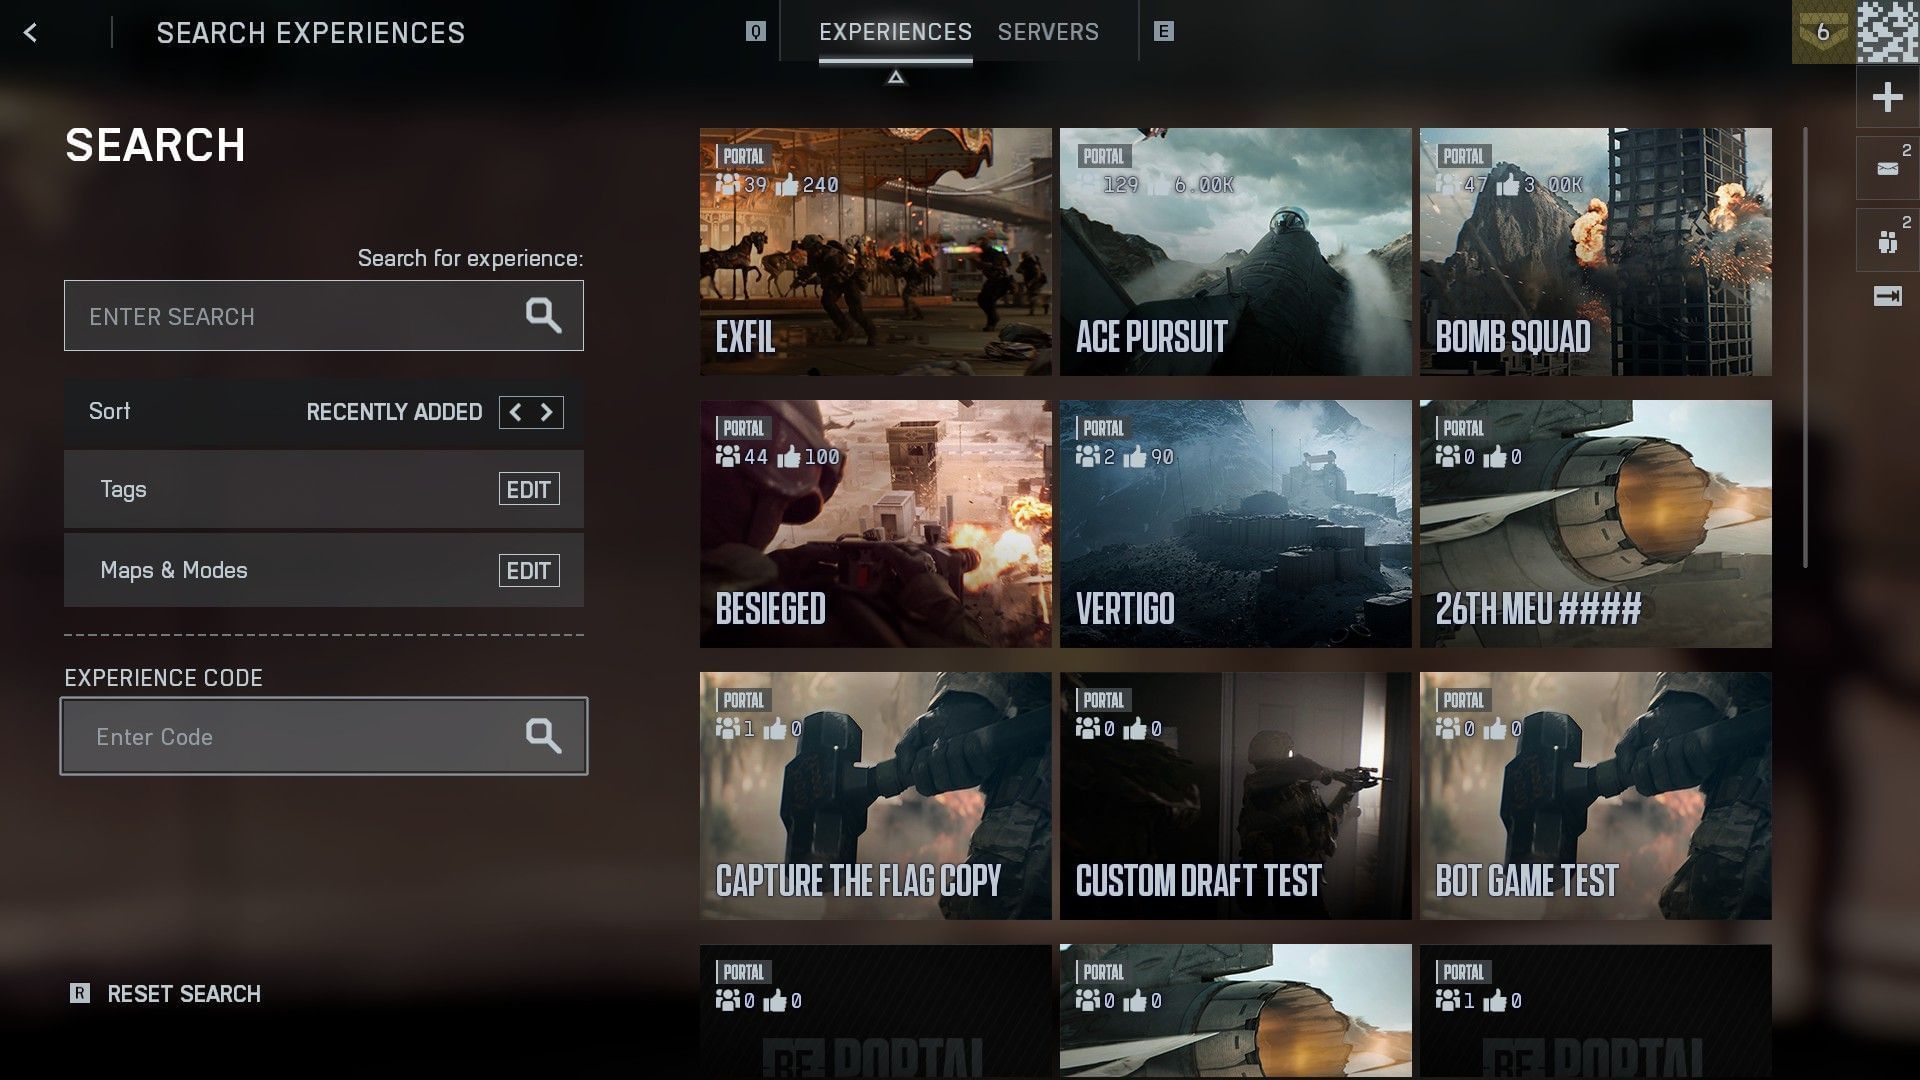Switch to the Servers tab
1920x1080 pixels.
[1047, 32]
